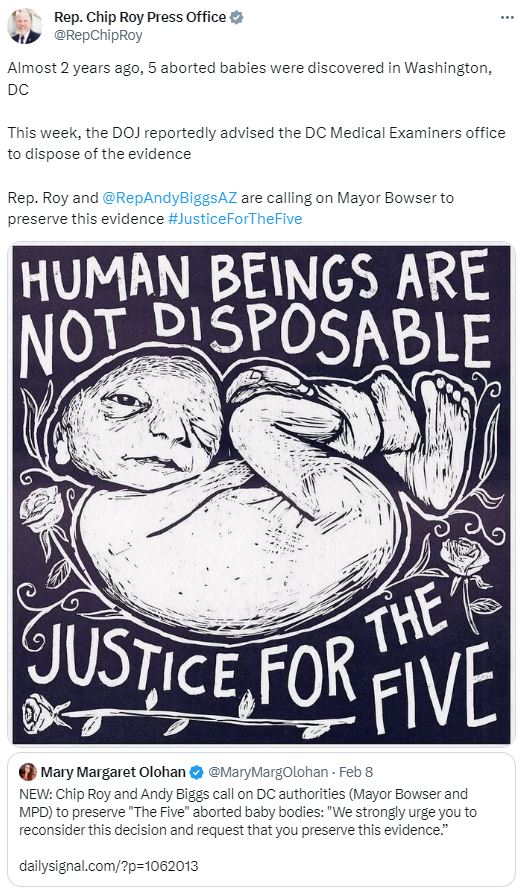
Task: Open the three-dot more options menu
Action: tap(506, 18)
